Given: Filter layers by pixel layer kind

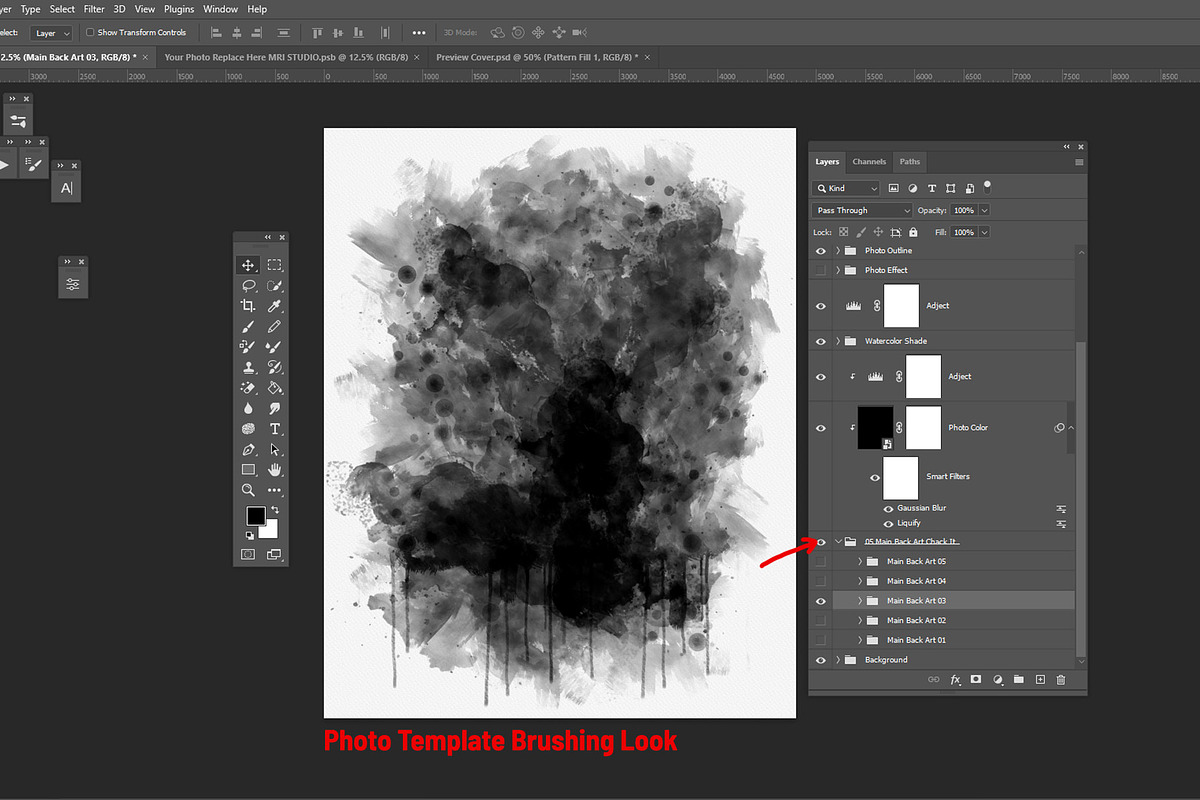Looking at the screenshot, I should [x=893, y=188].
